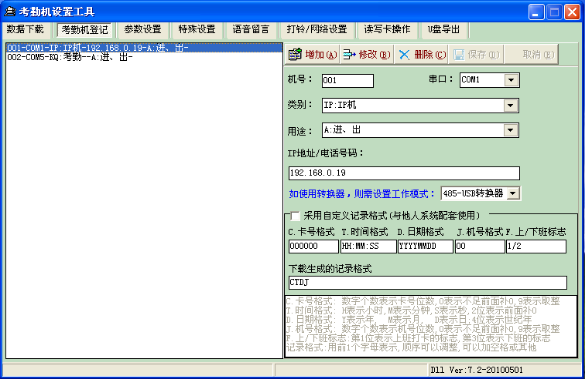The image size is (585, 379).
Task: Click the add-record icon beside 增加
Action: tap(295, 54)
